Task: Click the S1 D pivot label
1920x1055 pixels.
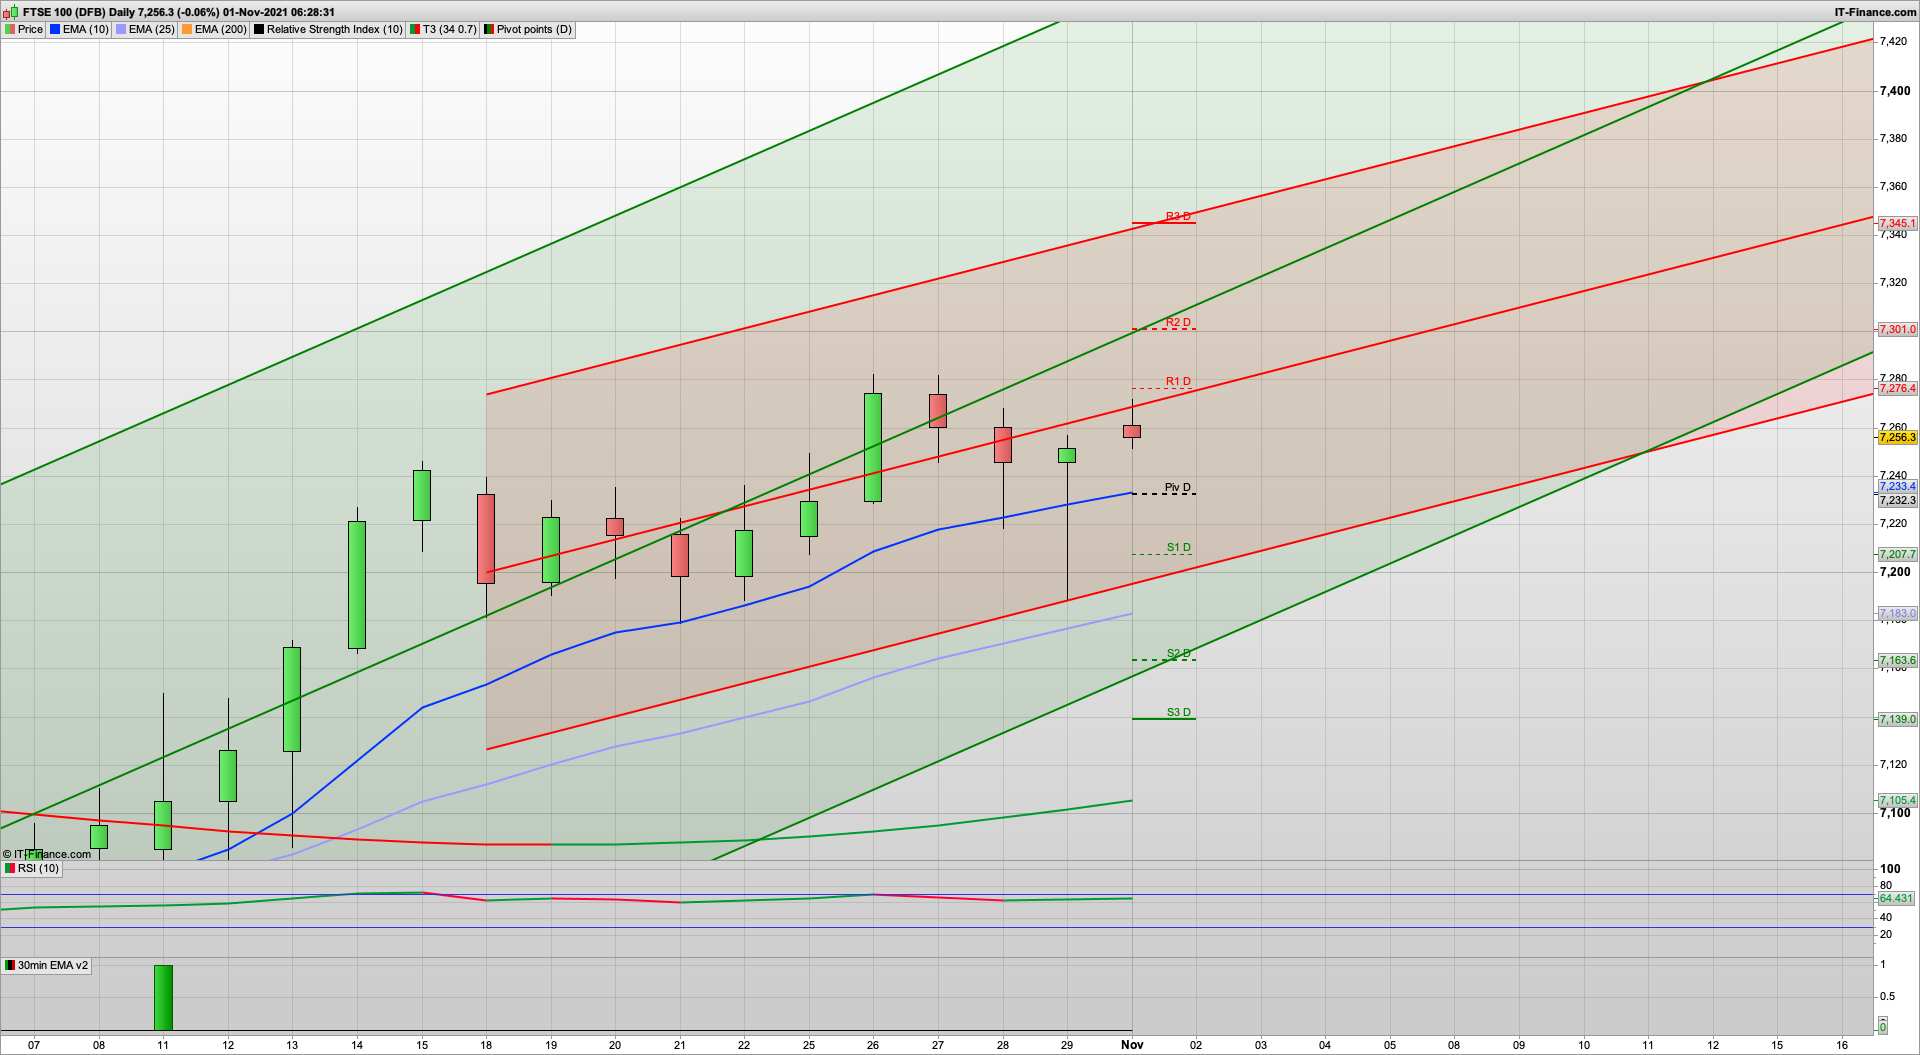Action: click(1179, 547)
